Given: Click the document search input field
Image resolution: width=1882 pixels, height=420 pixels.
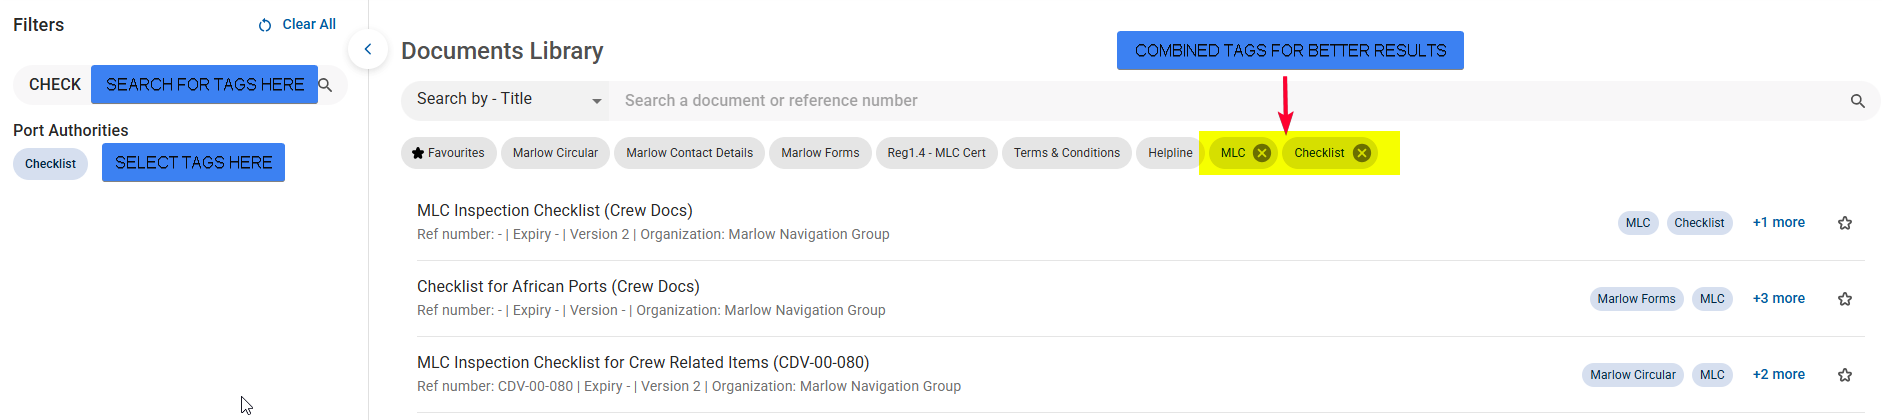Looking at the screenshot, I should click(x=1230, y=101).
